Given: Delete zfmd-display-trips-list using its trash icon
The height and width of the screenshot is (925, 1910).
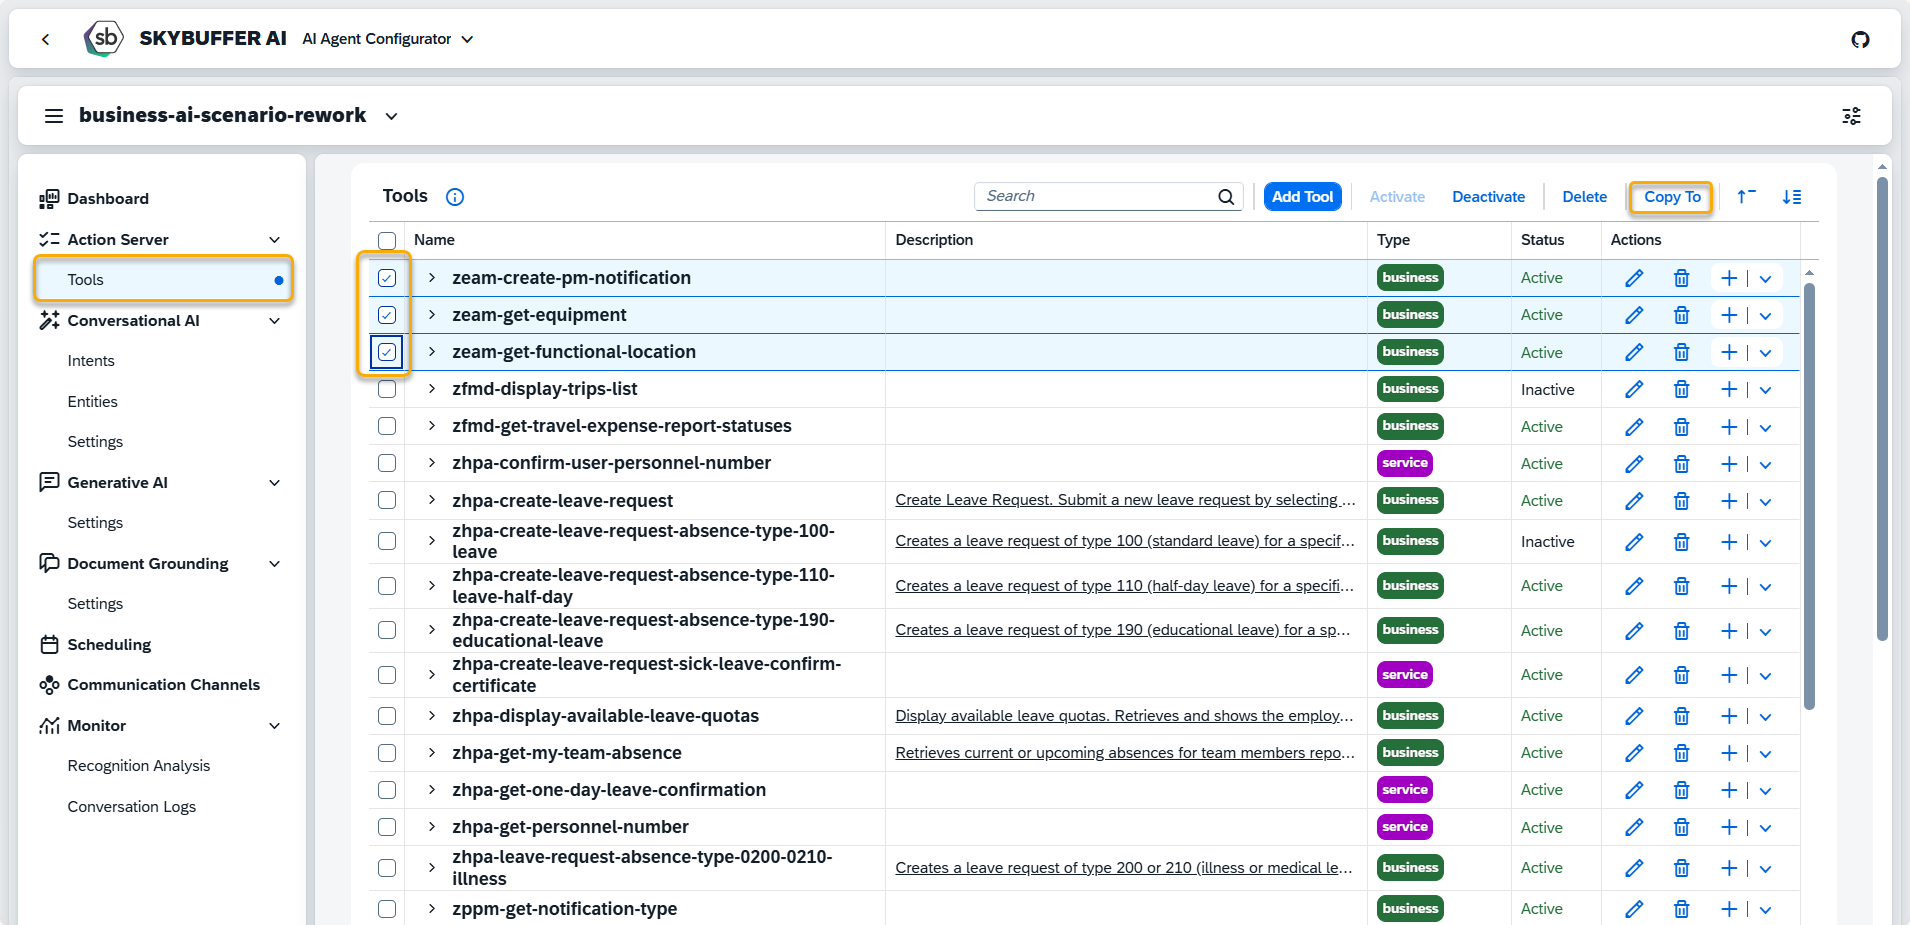Looking at the screenshot, I should click(1681, 389).
